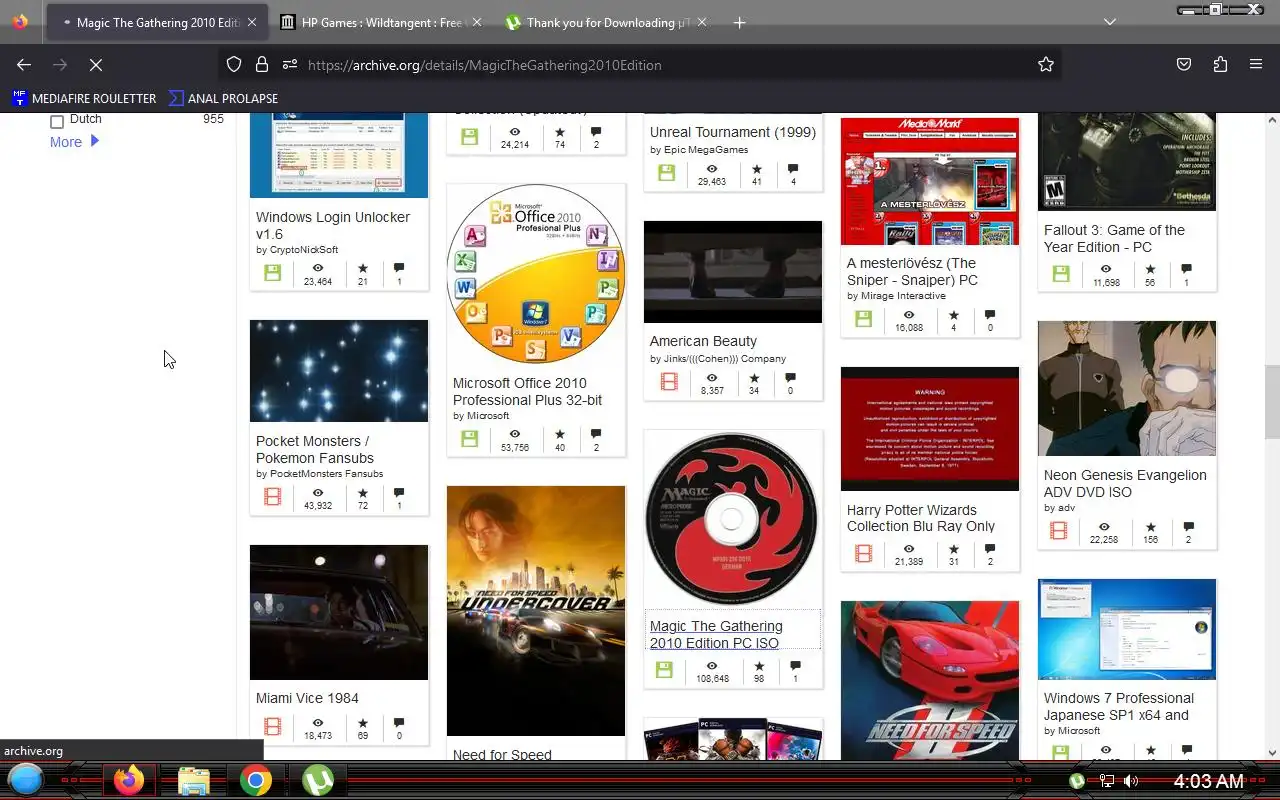Screen dimensions: 1280x800
Task: Click Magic The Gathering disc thumbnail
Action: 732,519
